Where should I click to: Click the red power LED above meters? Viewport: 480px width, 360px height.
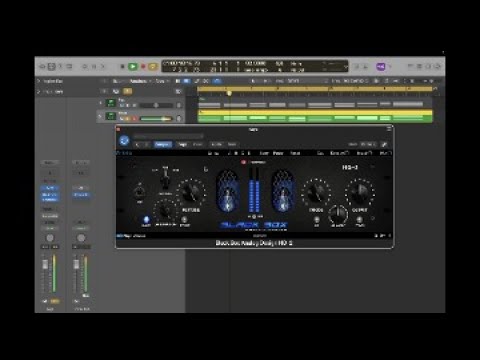[x=243, y=162]
